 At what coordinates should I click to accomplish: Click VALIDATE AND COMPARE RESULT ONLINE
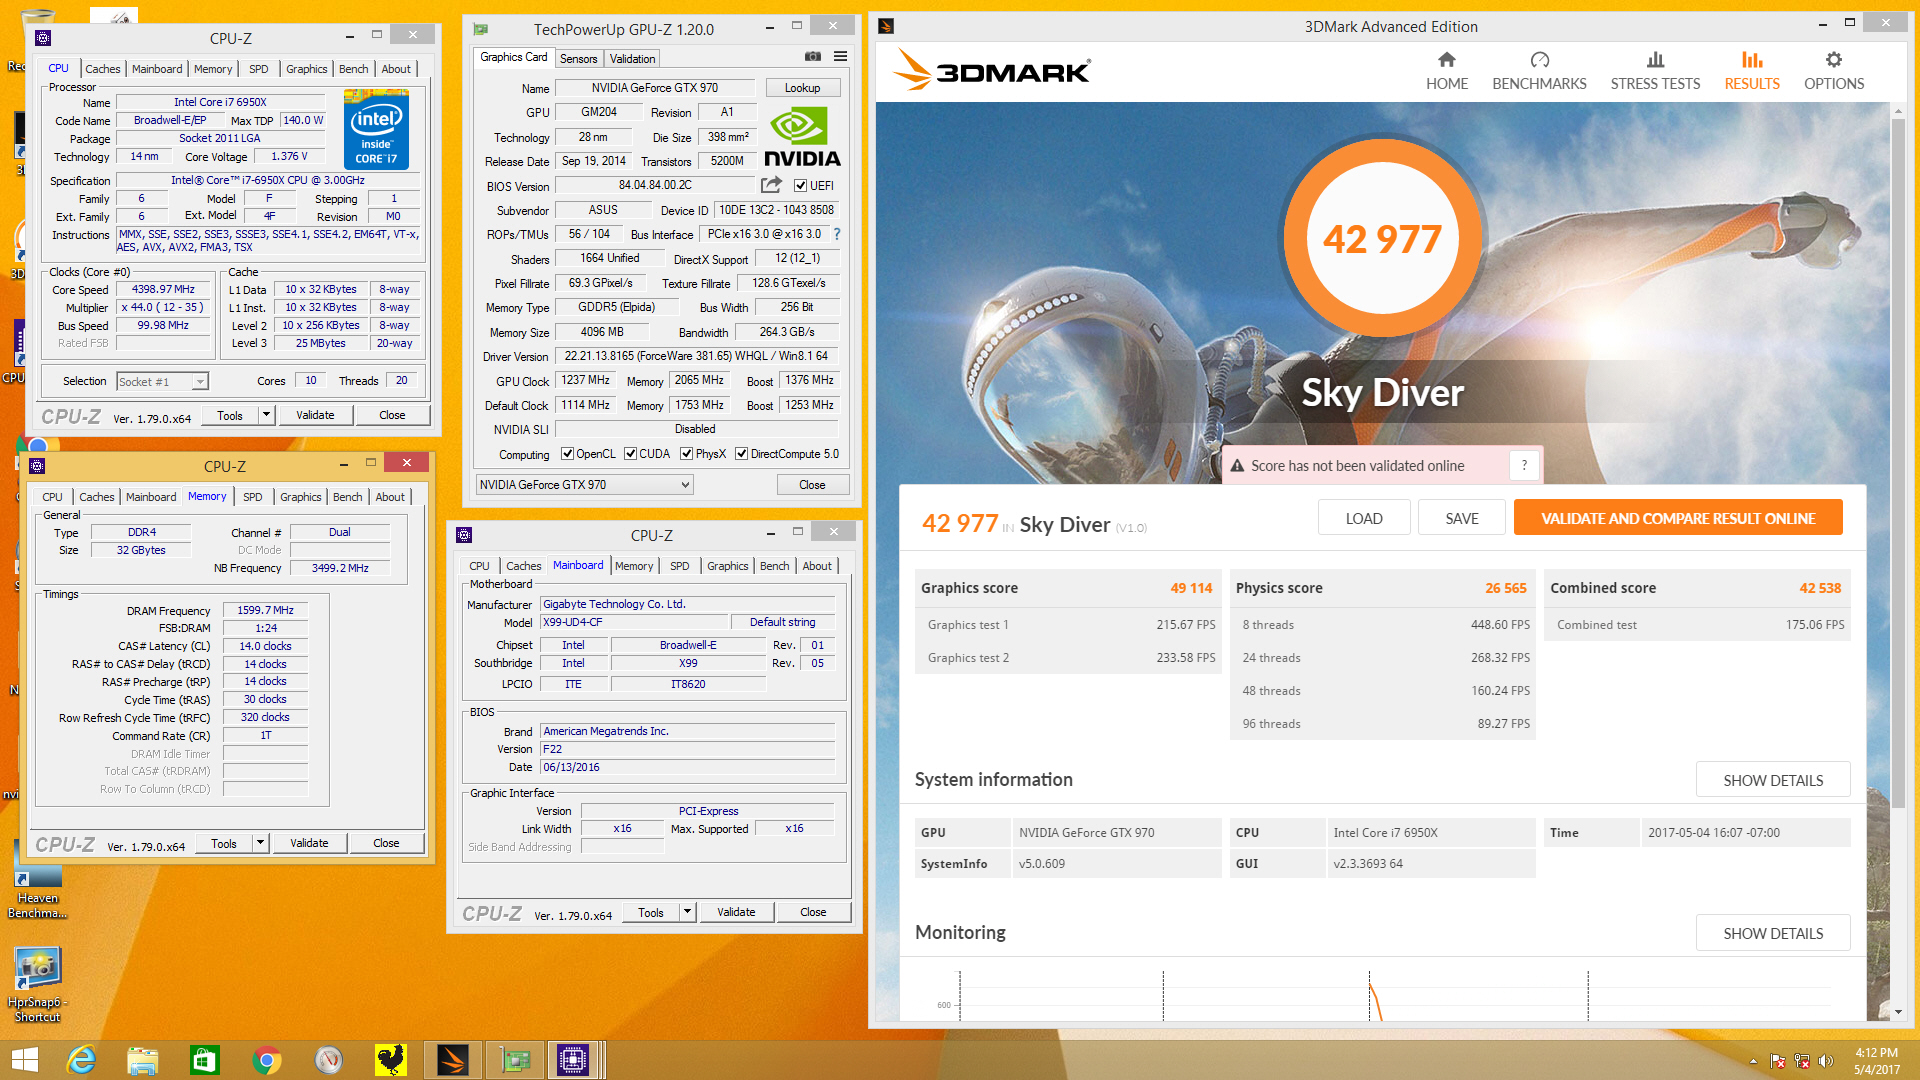coord(1677,518)
